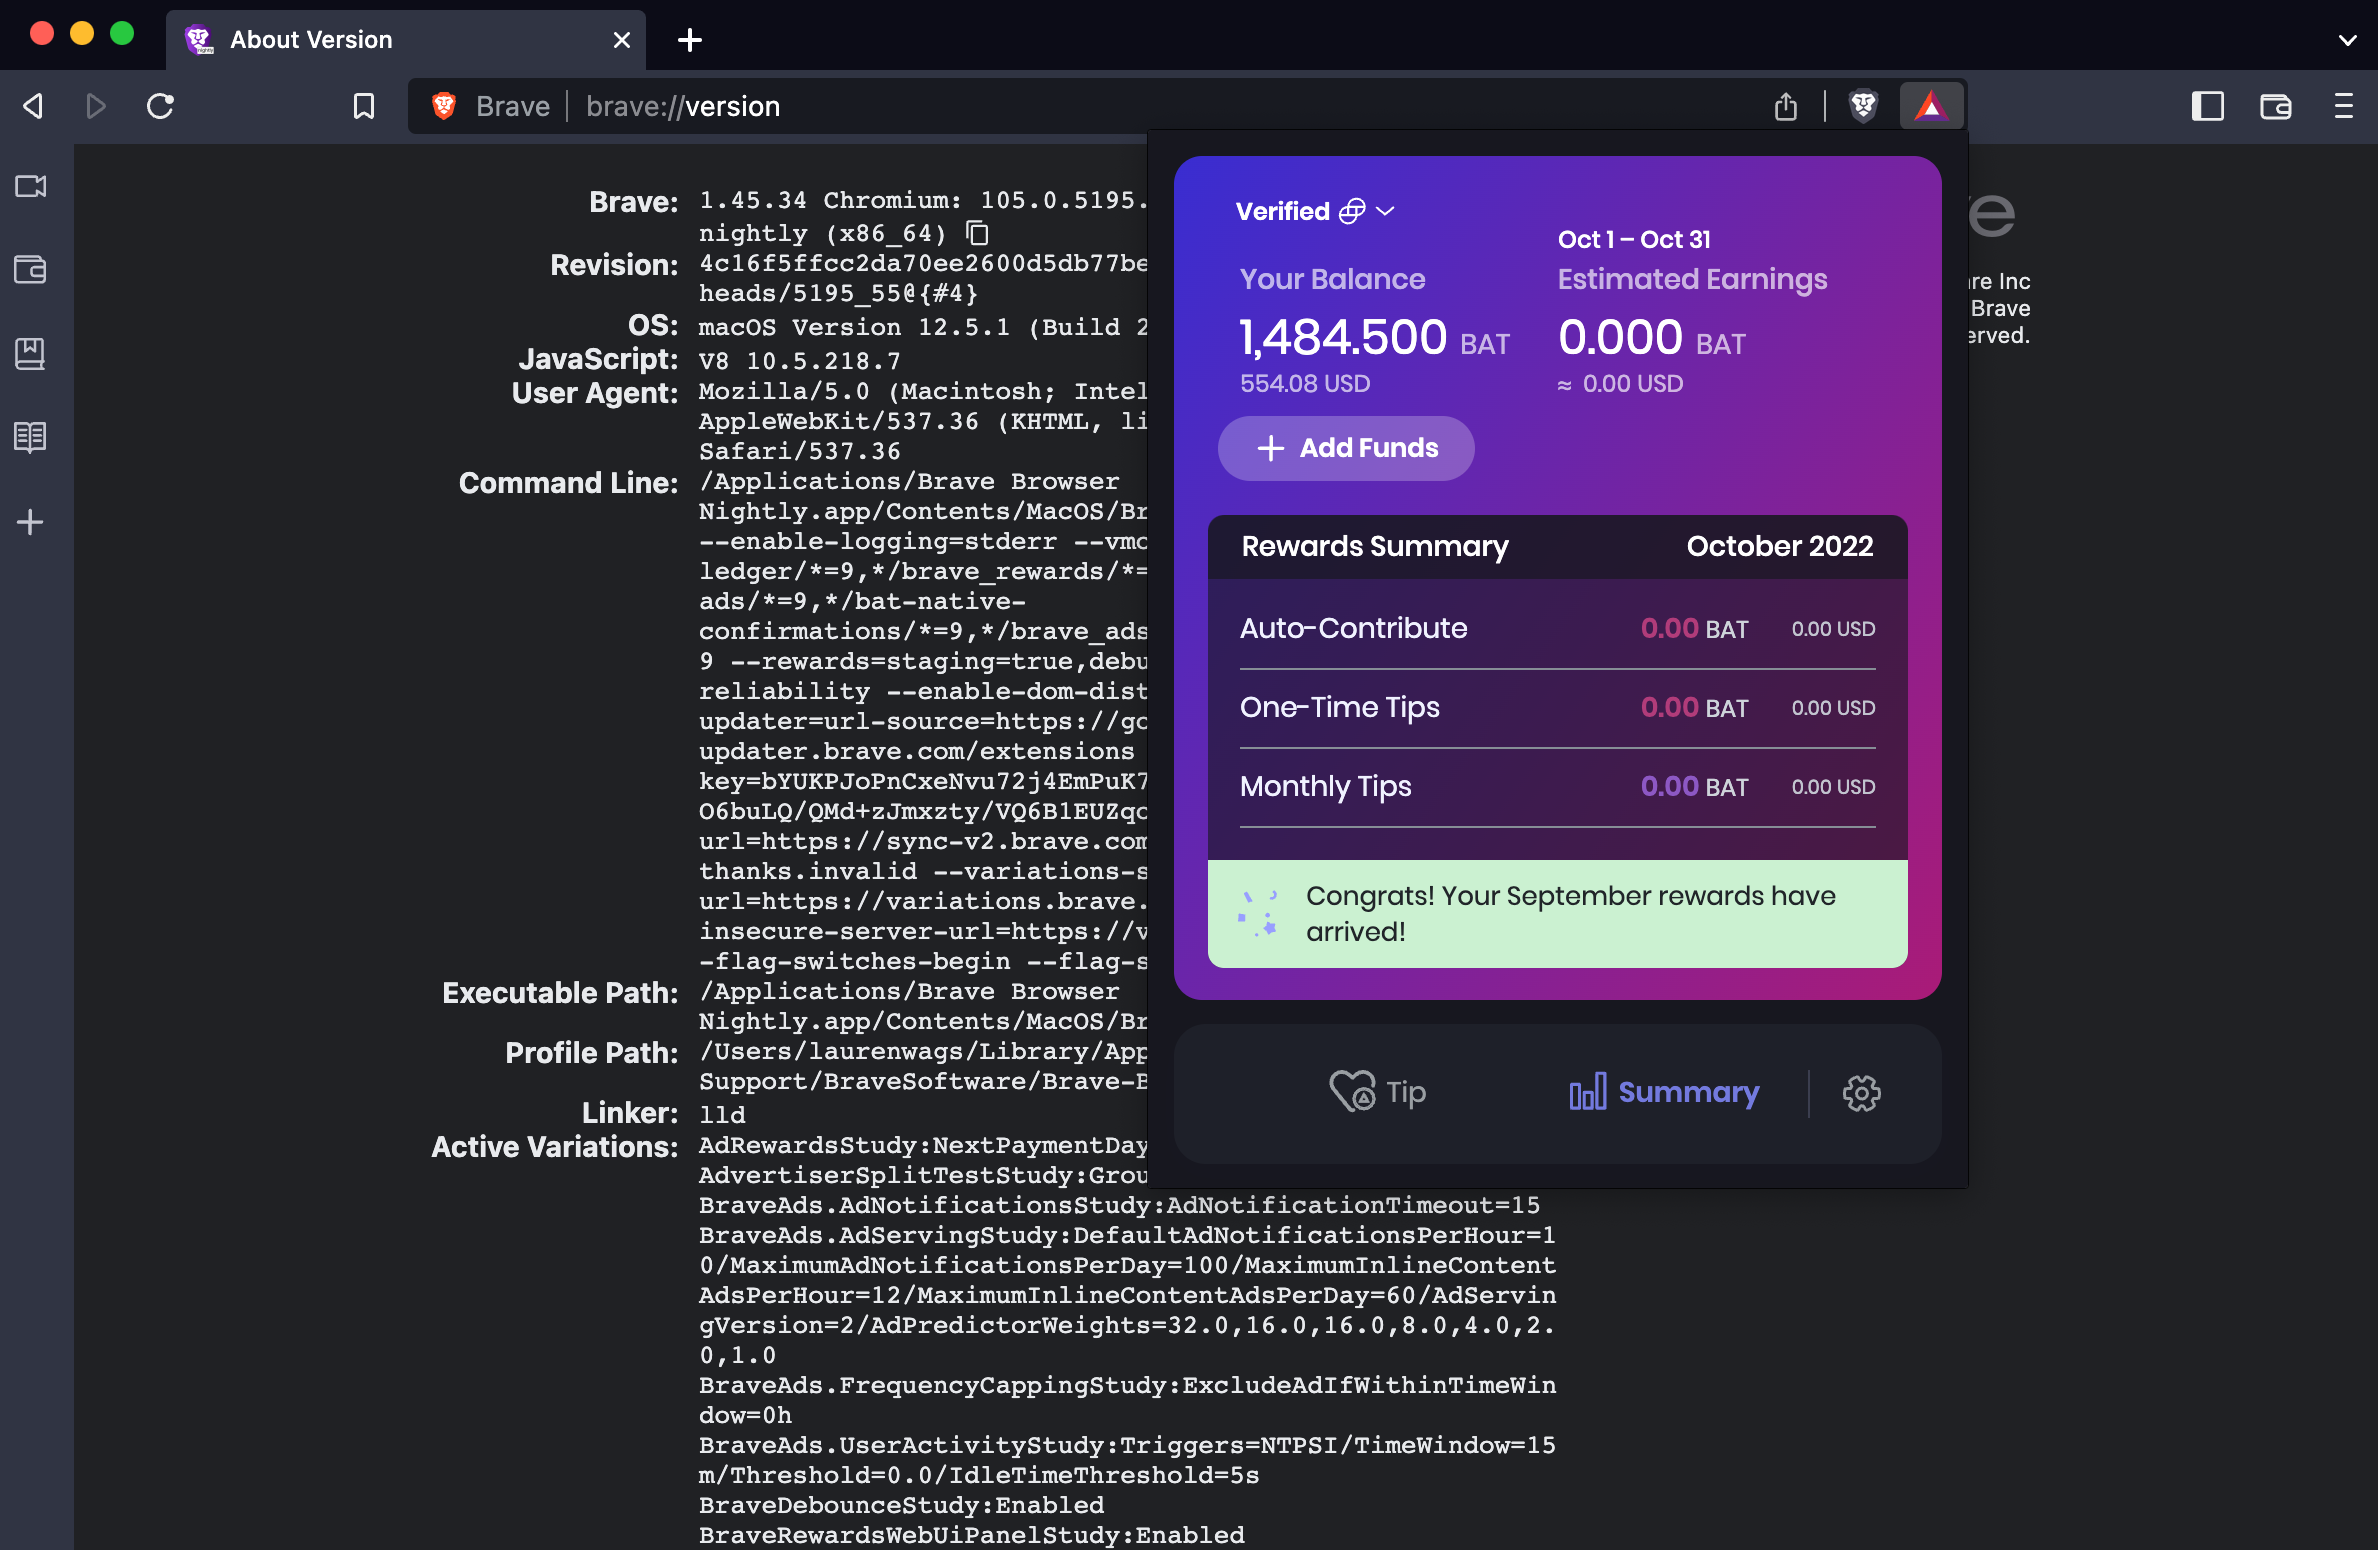Open the wallet icon in the sidebar
Image resolution: width=2378 pixels, height=1550 pixels.
[31, 270]
